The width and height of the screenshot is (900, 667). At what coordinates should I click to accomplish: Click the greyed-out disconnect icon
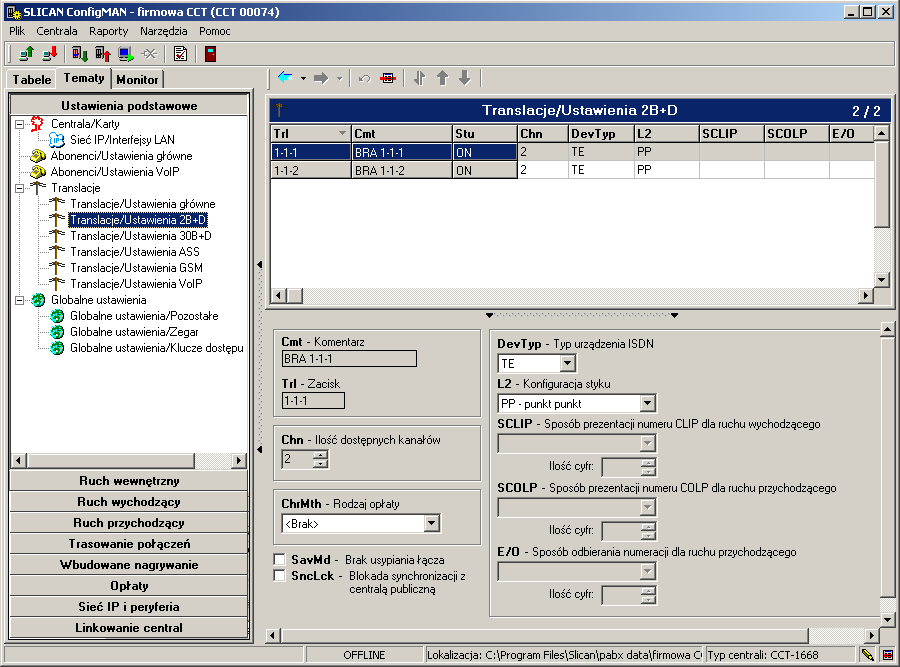149,54
